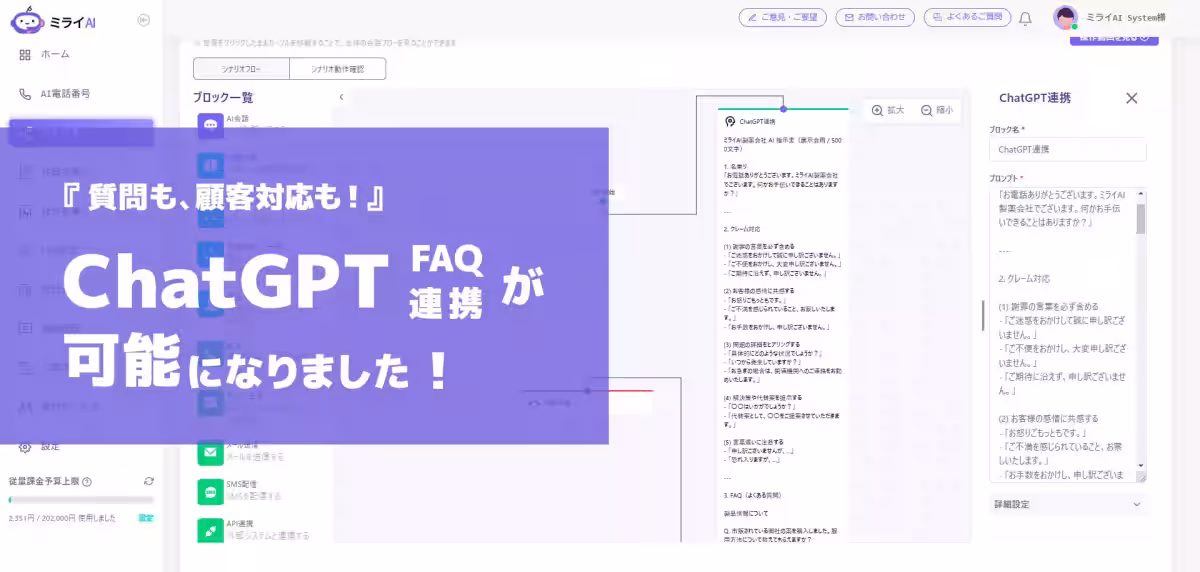
Task: Select the API連携 block icon
Action: pos(210,530)
